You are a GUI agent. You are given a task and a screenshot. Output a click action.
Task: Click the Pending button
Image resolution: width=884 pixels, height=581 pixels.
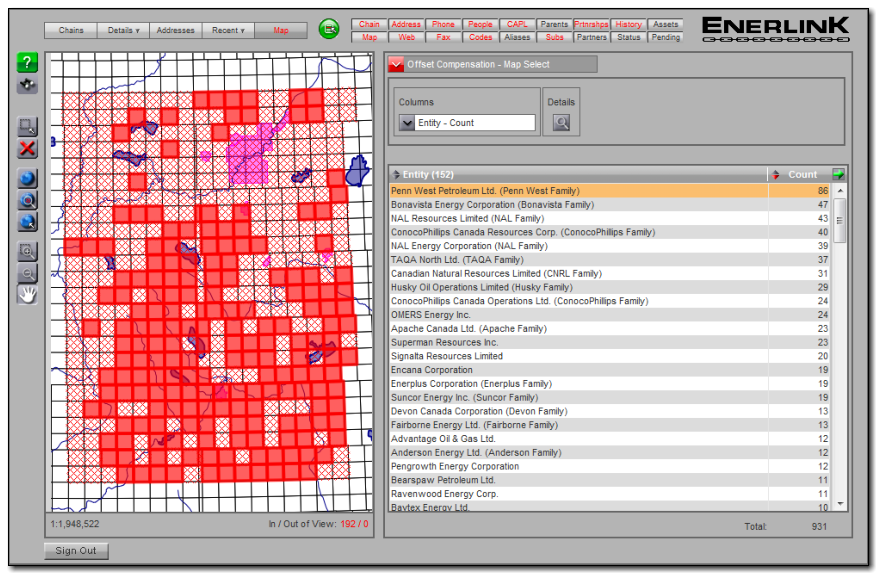coord(666,37)
